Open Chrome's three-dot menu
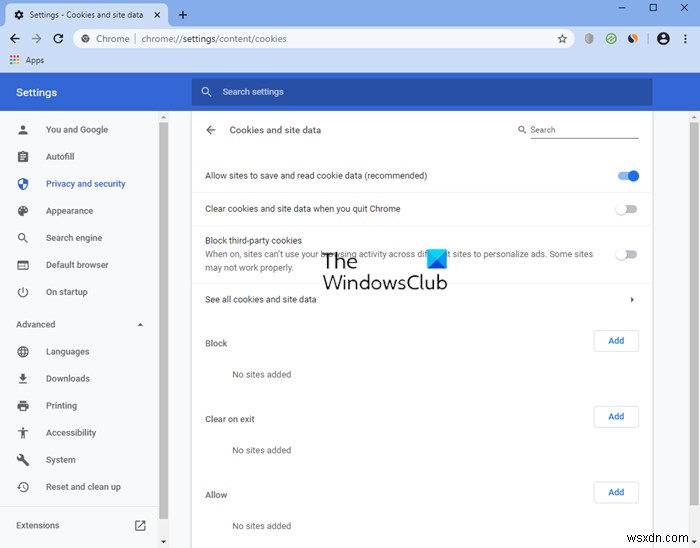 pos(685,39)
